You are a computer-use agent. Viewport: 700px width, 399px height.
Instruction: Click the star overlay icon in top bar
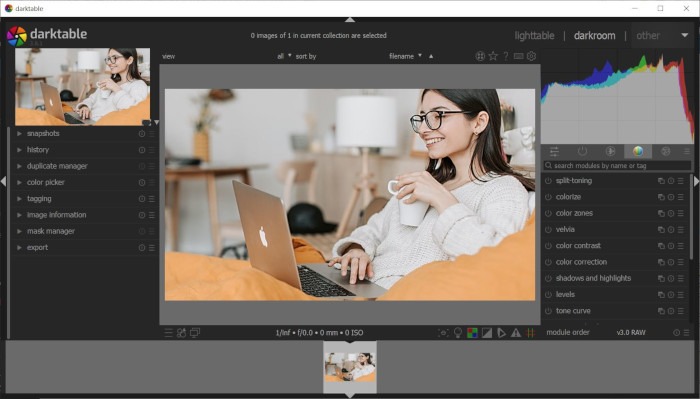[493, 56]
